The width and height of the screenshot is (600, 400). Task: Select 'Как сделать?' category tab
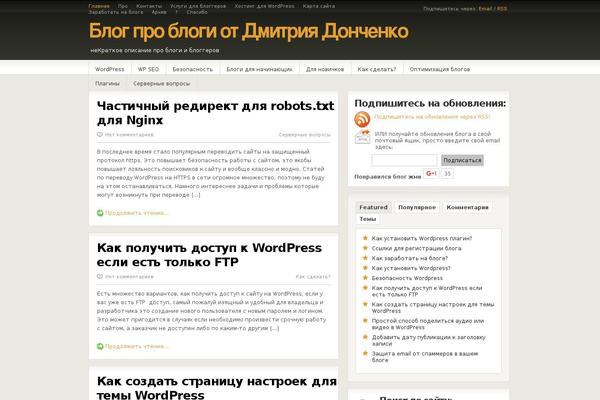[377, 69]
